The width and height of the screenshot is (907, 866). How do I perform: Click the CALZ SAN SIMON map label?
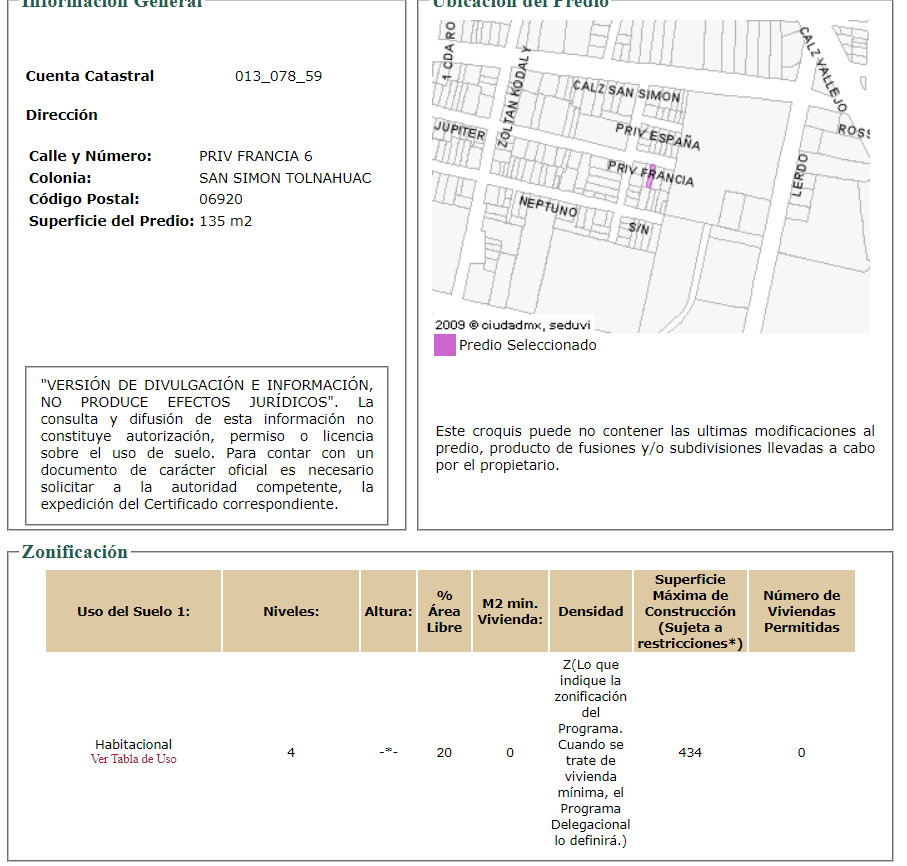[626, 91]
